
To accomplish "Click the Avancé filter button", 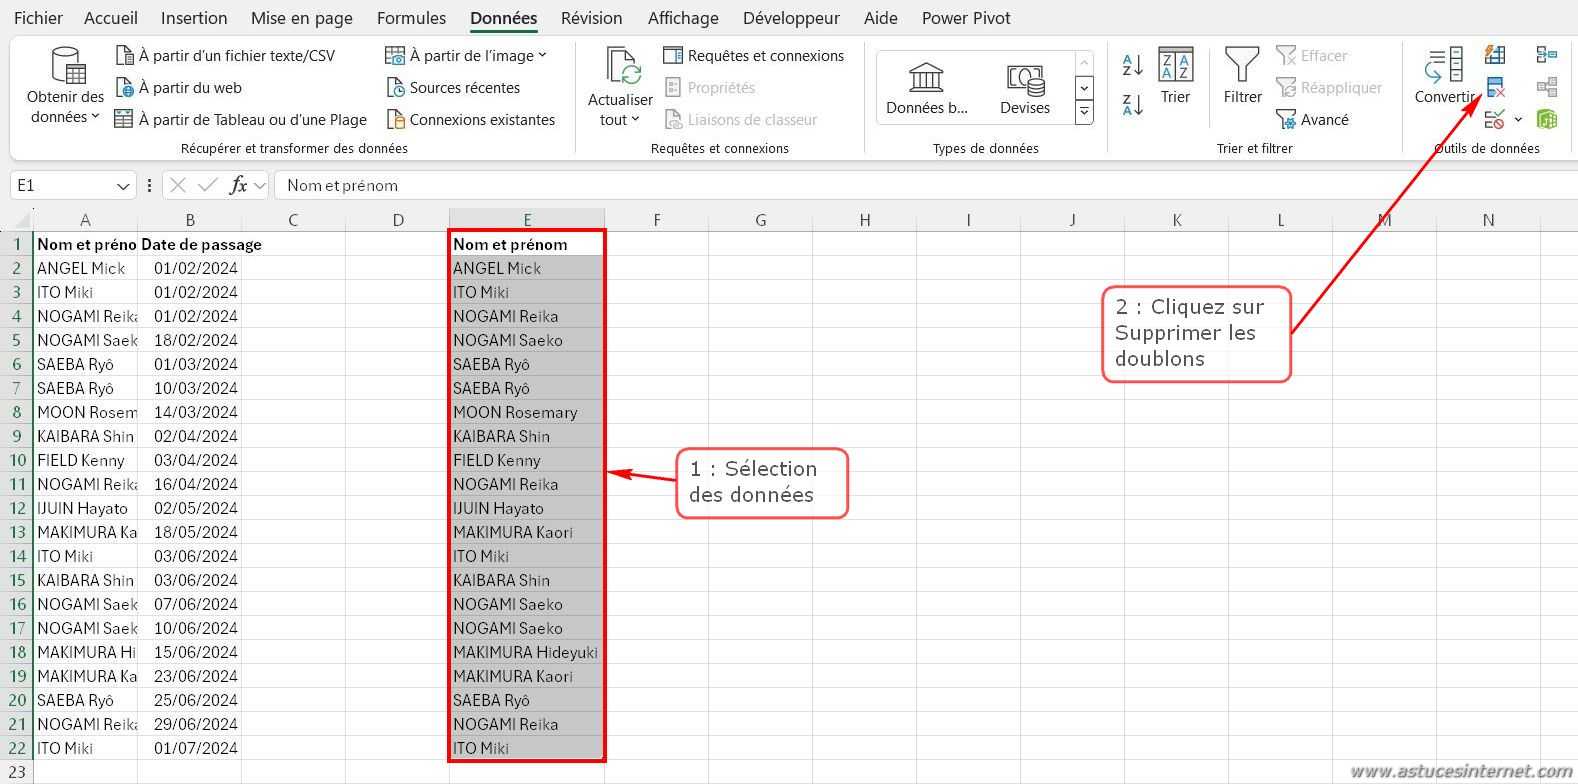I will pos(1312,120).
